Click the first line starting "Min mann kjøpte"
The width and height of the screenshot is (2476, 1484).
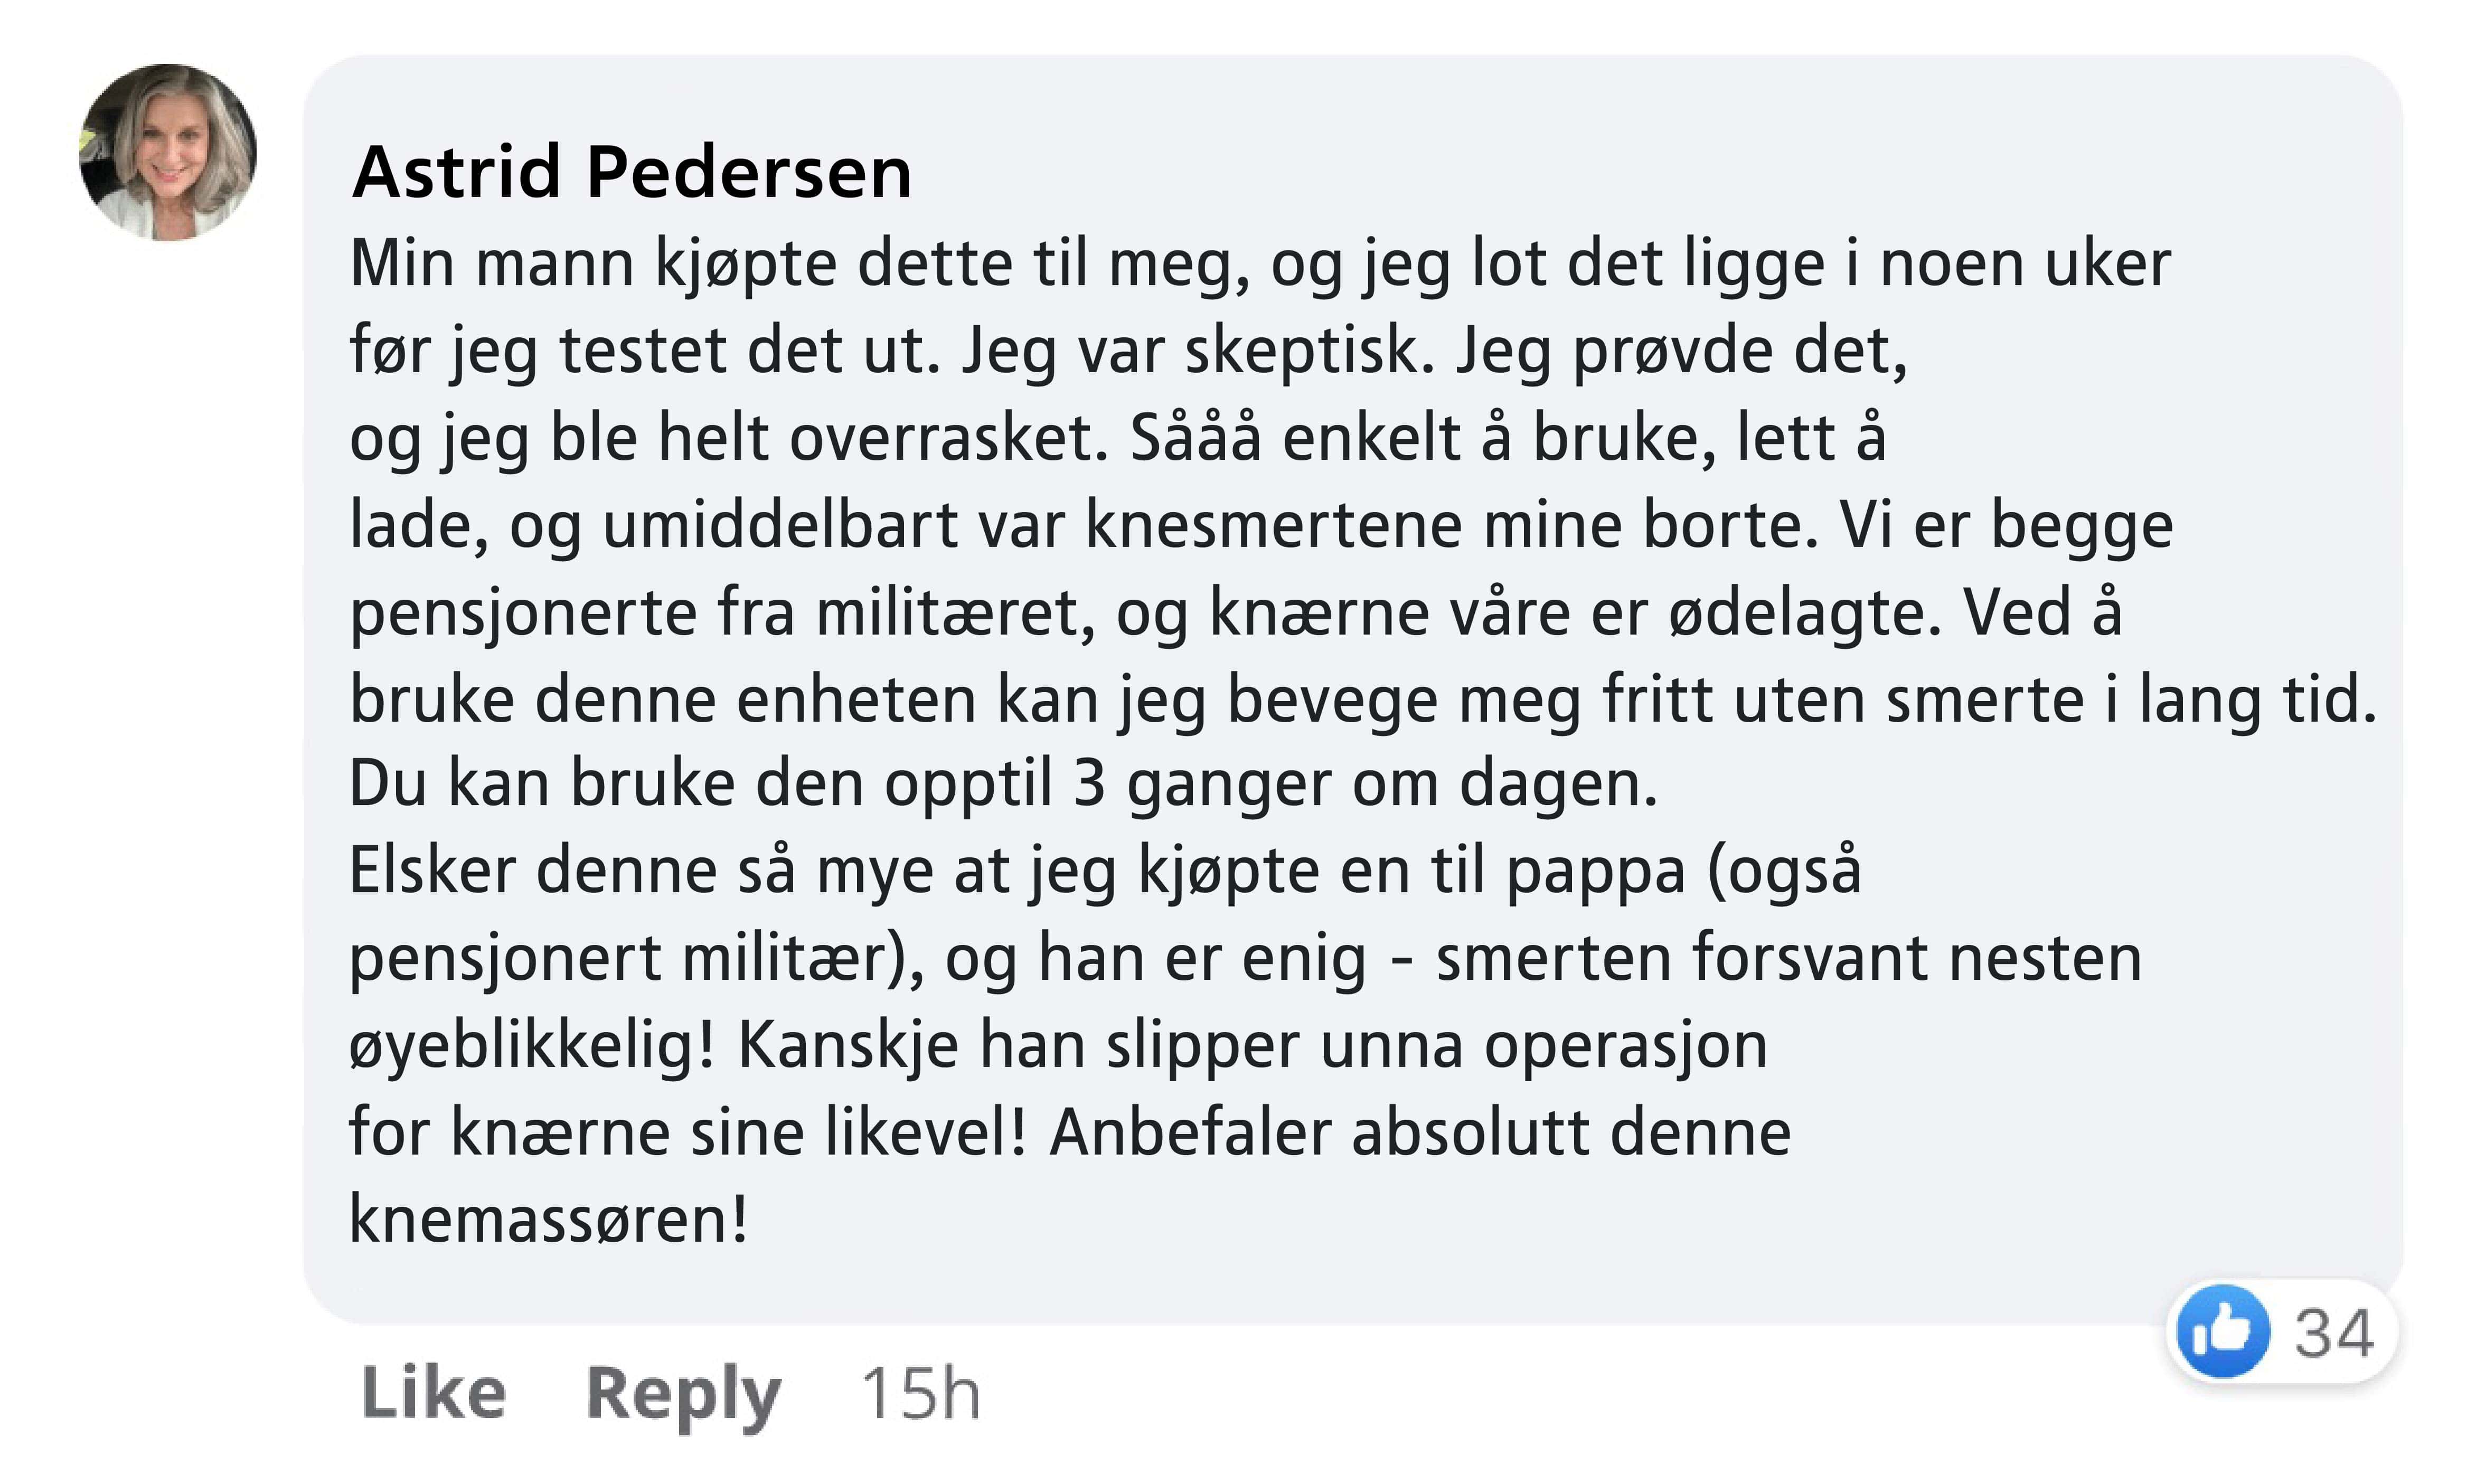coord(1260,264)
